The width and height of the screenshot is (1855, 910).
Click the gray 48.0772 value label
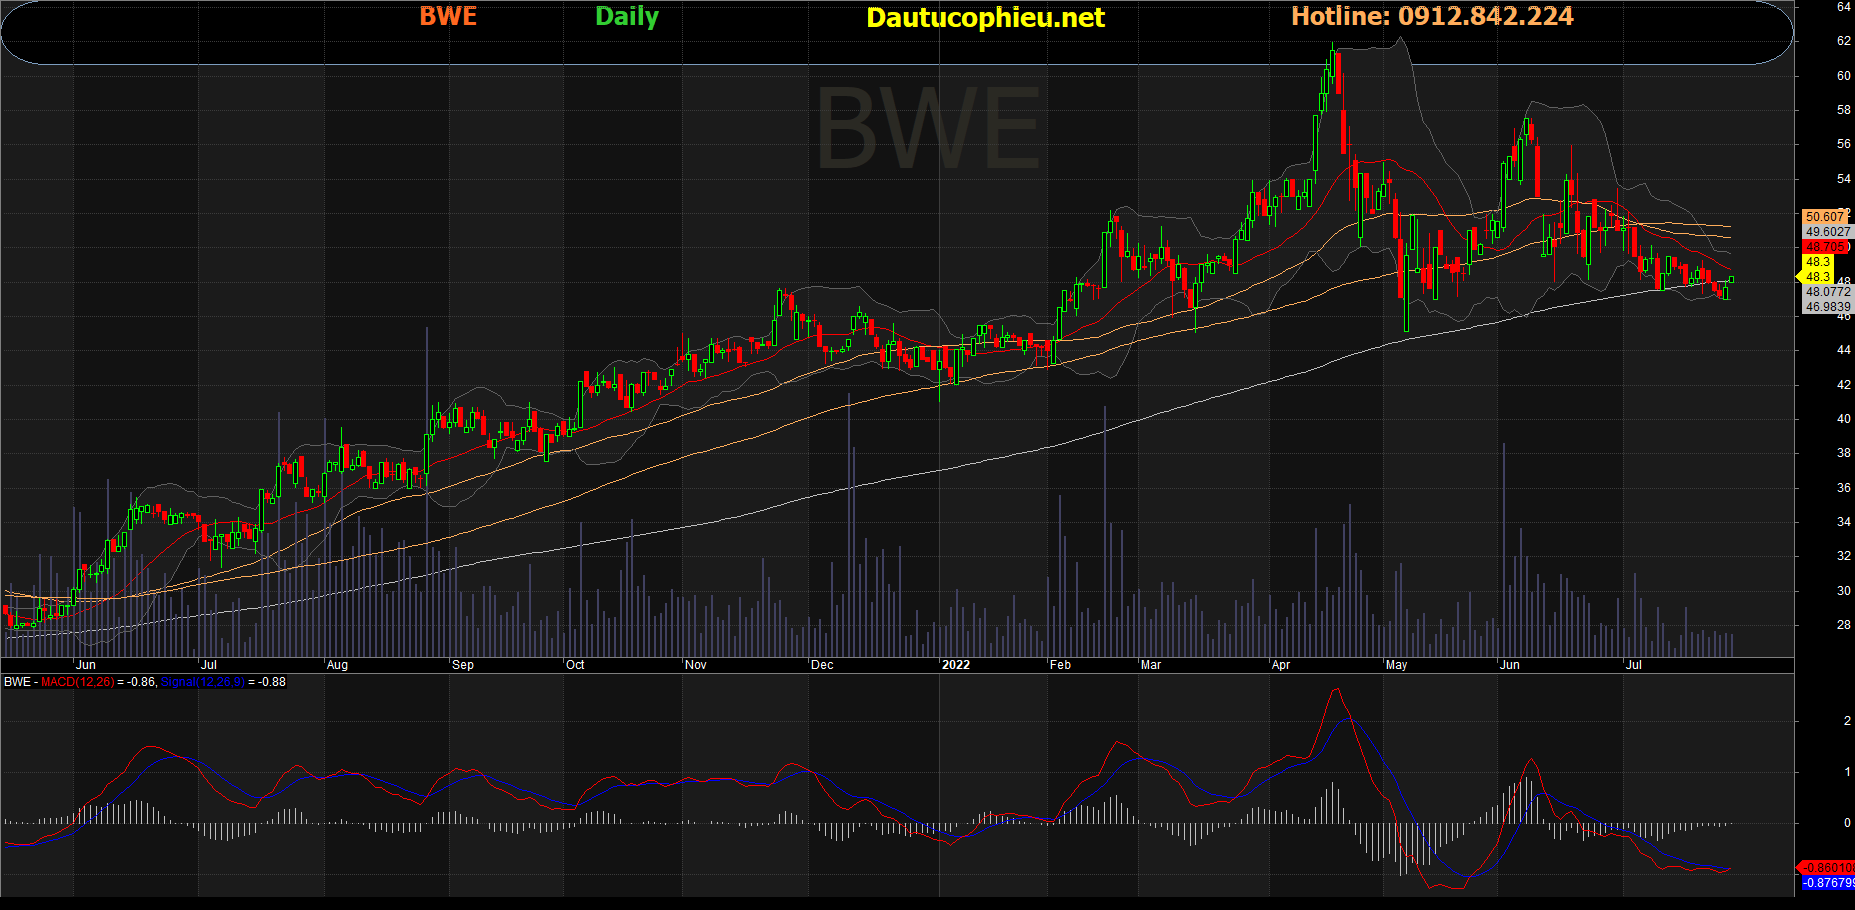click(1827, 292)
